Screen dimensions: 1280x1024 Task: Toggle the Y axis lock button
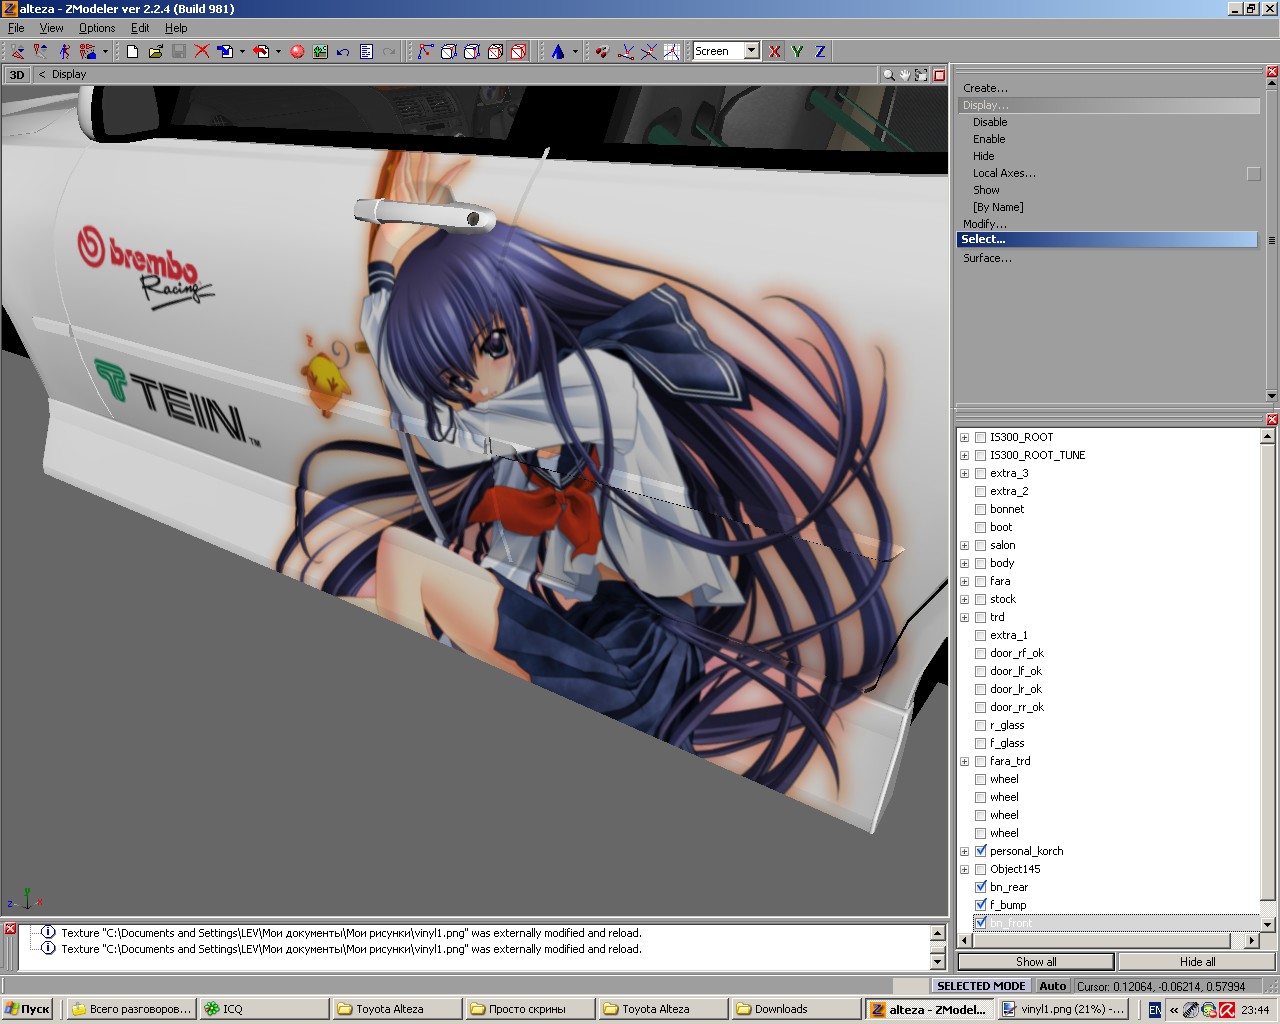point(798,51)
